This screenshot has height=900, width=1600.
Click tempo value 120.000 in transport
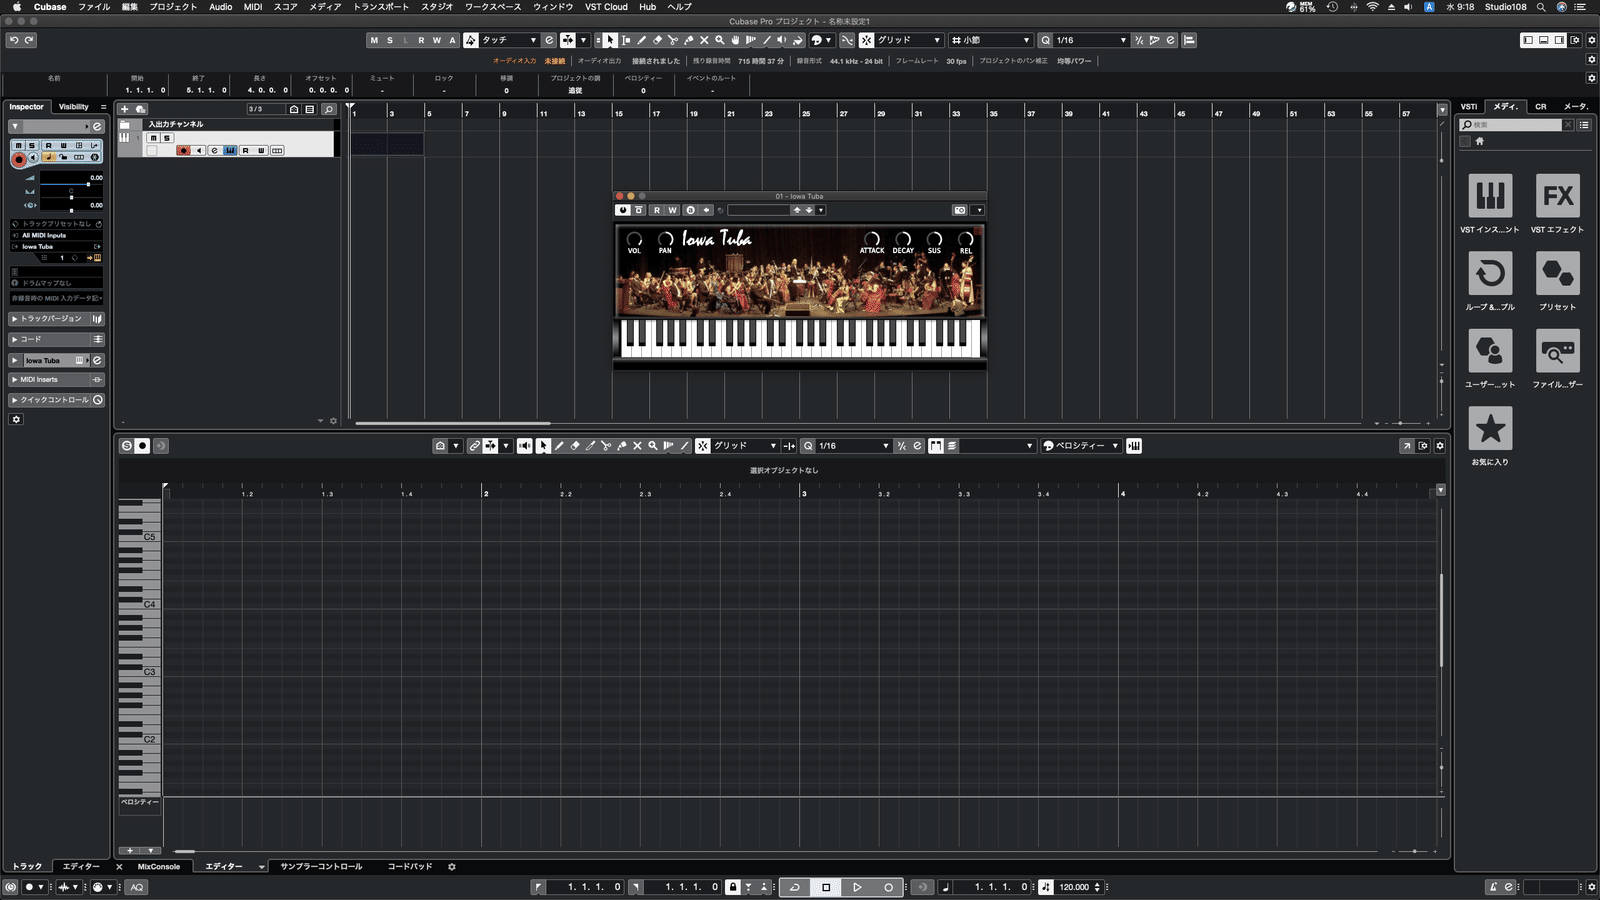(1074, 887)
